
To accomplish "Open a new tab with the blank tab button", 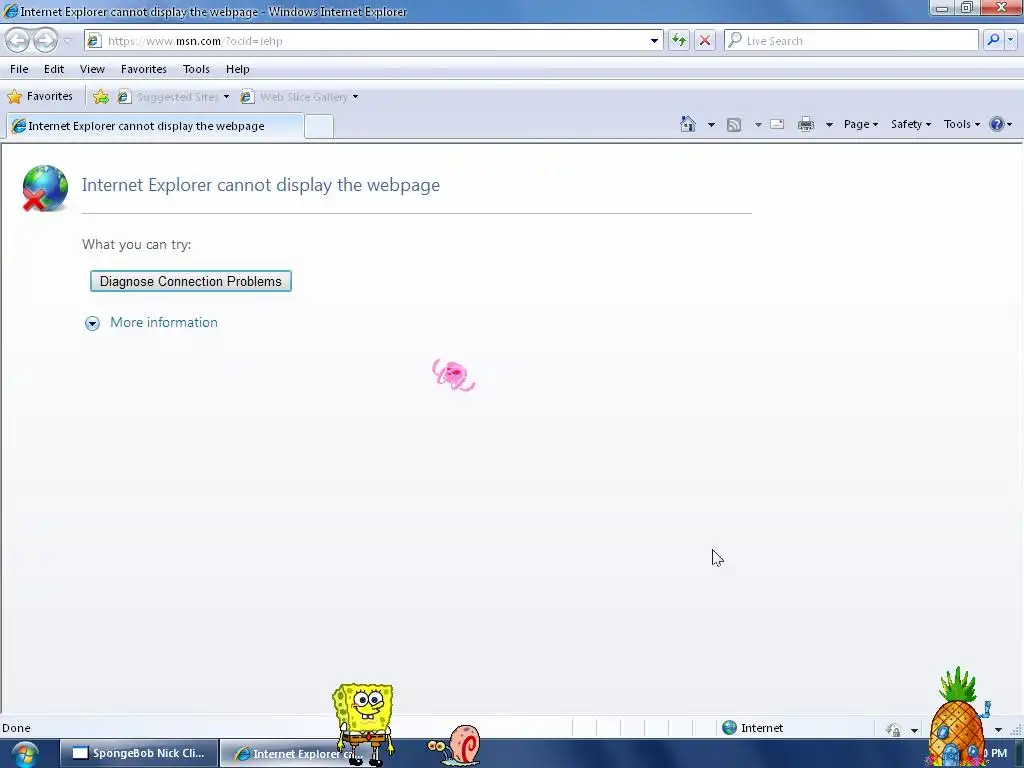I will pyautogui.click(x=319, y=126).
